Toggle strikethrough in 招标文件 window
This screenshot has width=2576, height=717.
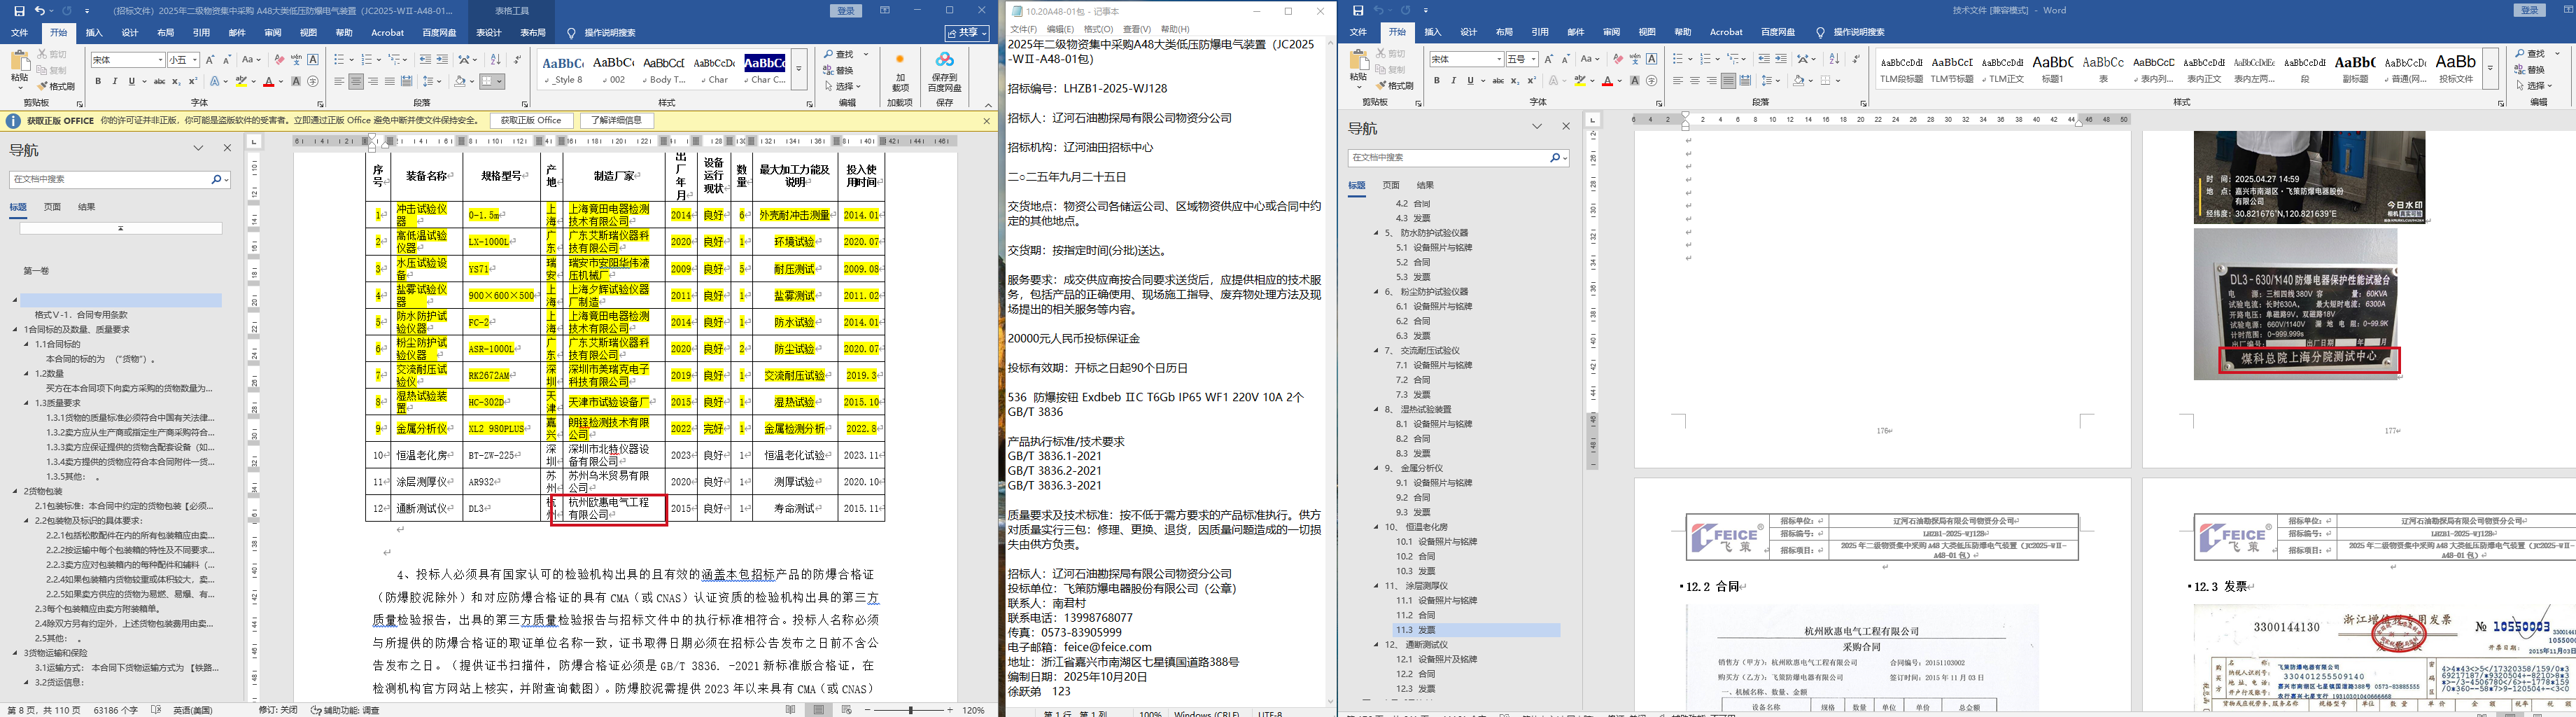tap(159, 82)
